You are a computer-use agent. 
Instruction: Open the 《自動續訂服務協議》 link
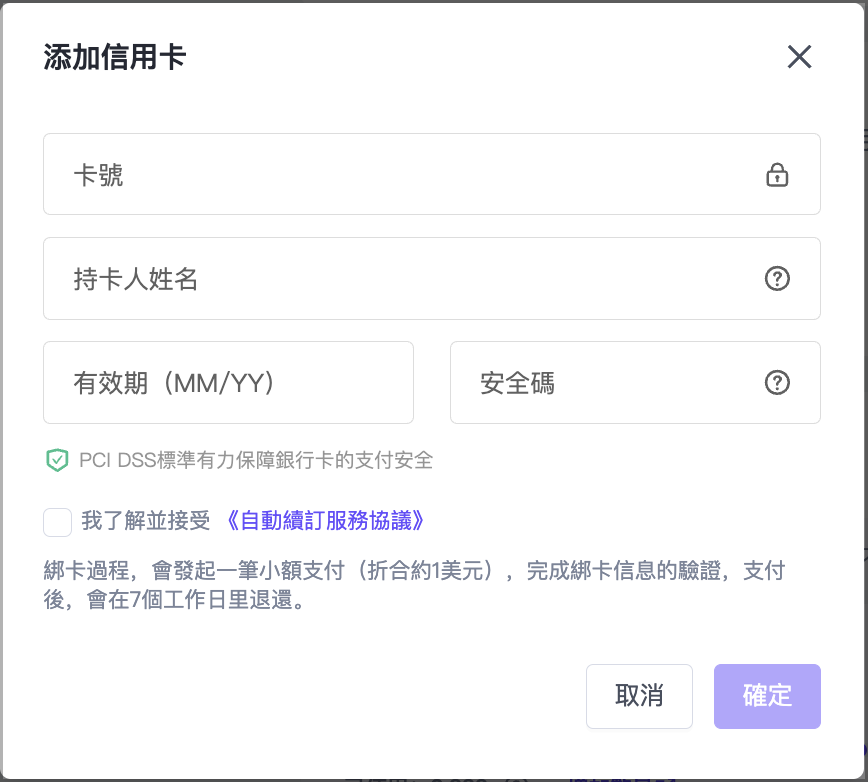click(x=327, y=521)
